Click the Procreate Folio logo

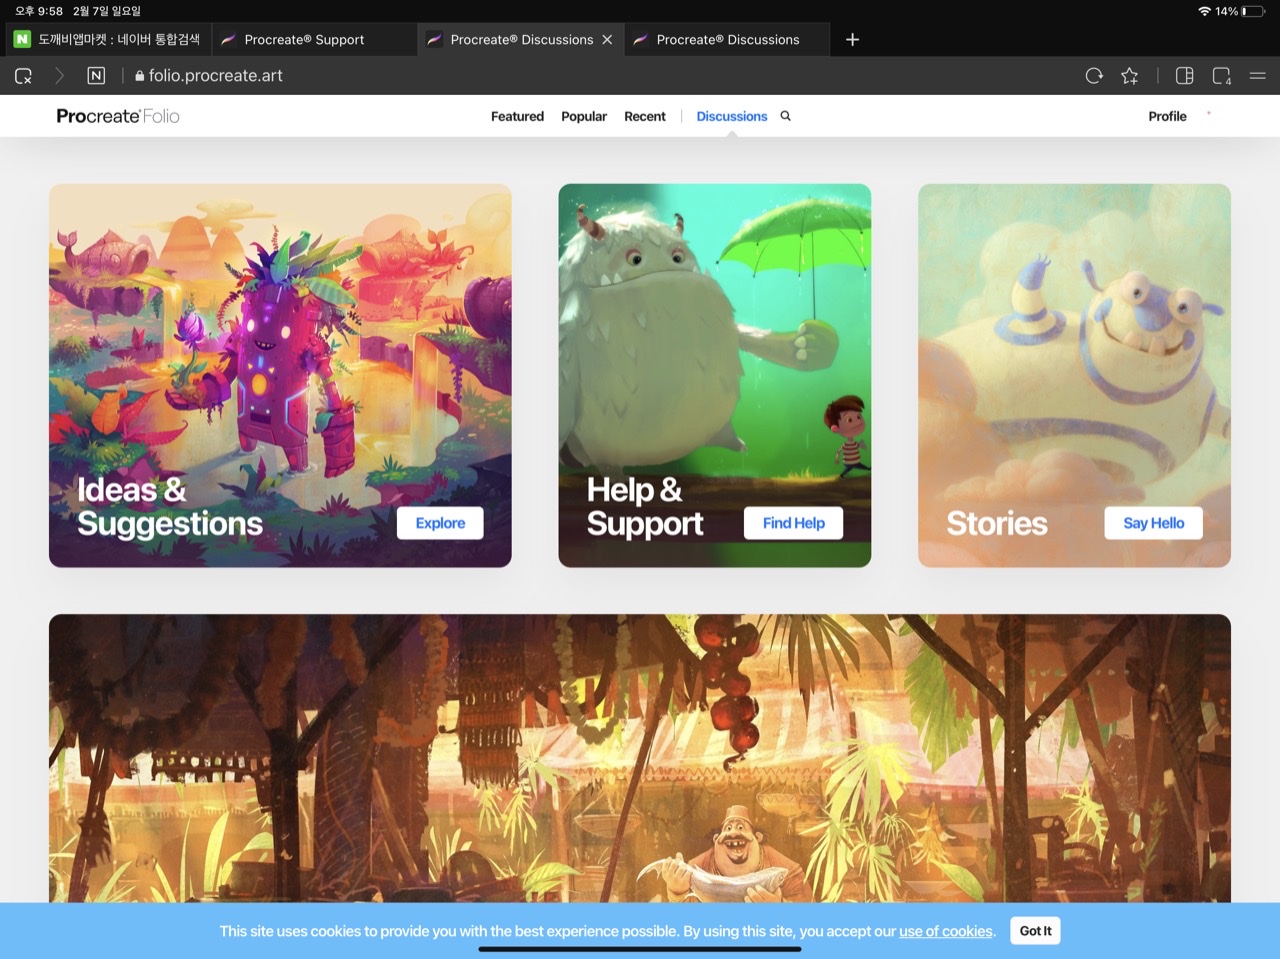(x=118, y=116)
